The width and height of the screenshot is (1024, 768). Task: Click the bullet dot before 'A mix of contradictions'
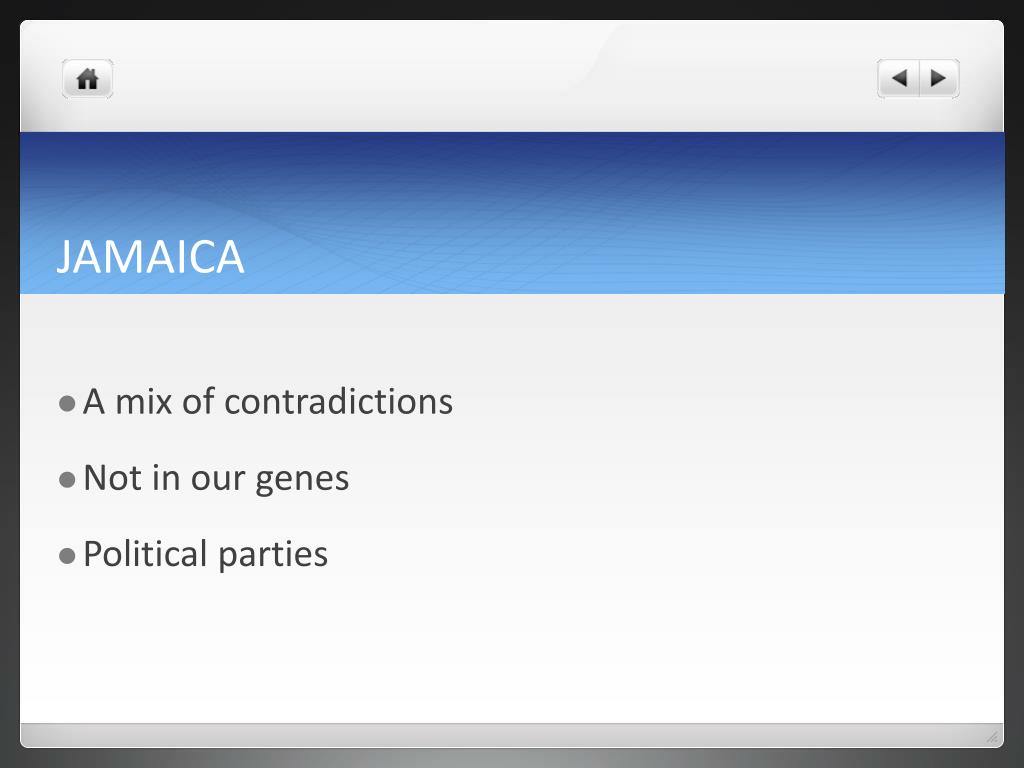click(67, 403)
